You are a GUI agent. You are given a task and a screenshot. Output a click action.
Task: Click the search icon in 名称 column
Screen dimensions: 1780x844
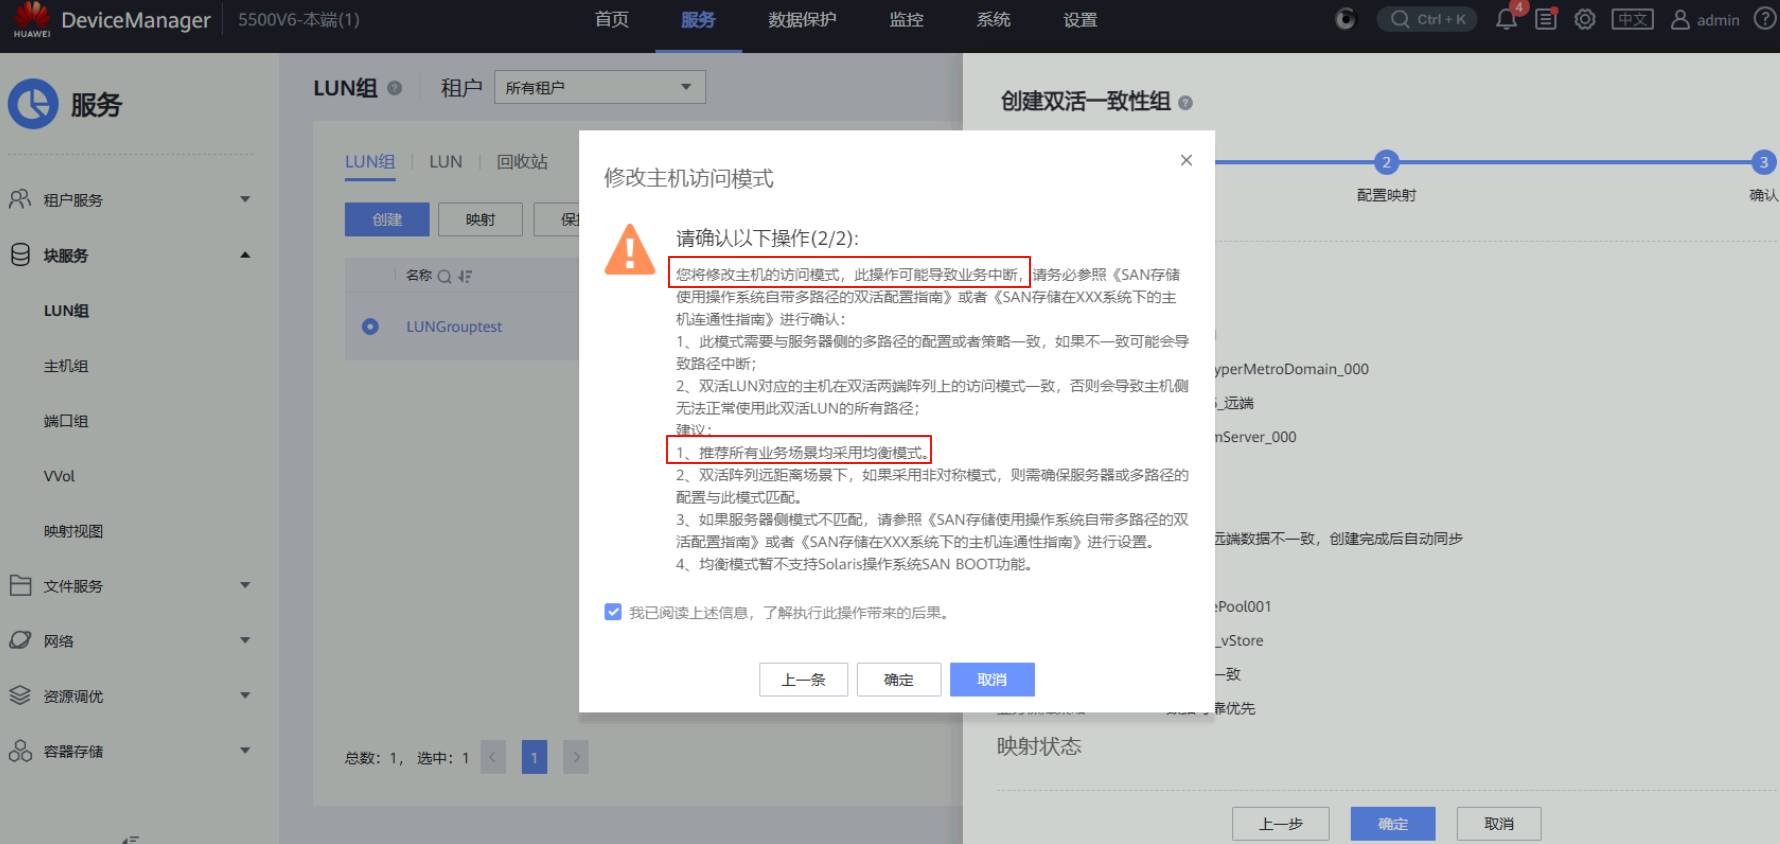point(444,276)
